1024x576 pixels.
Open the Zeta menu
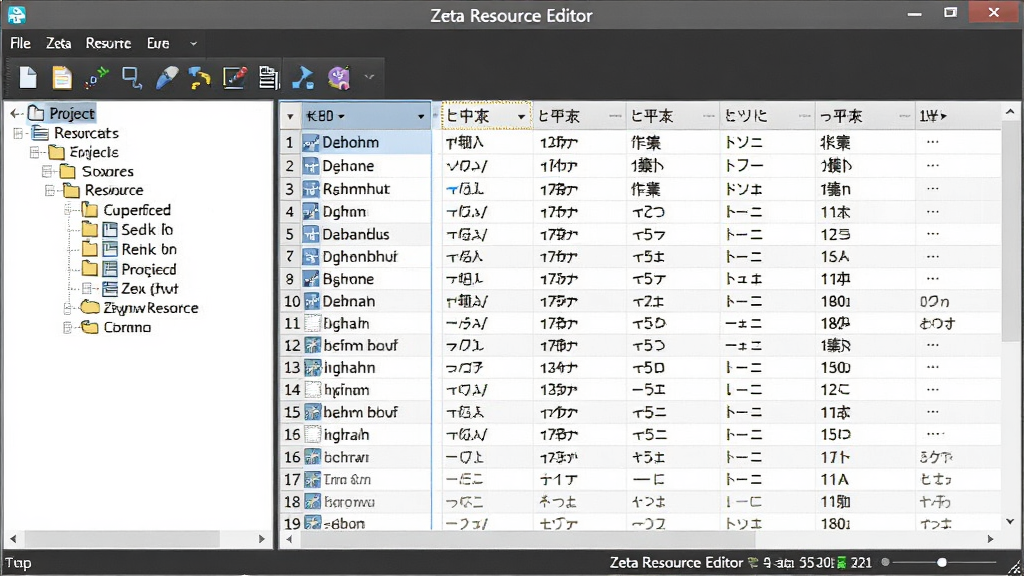coord(58,43)
